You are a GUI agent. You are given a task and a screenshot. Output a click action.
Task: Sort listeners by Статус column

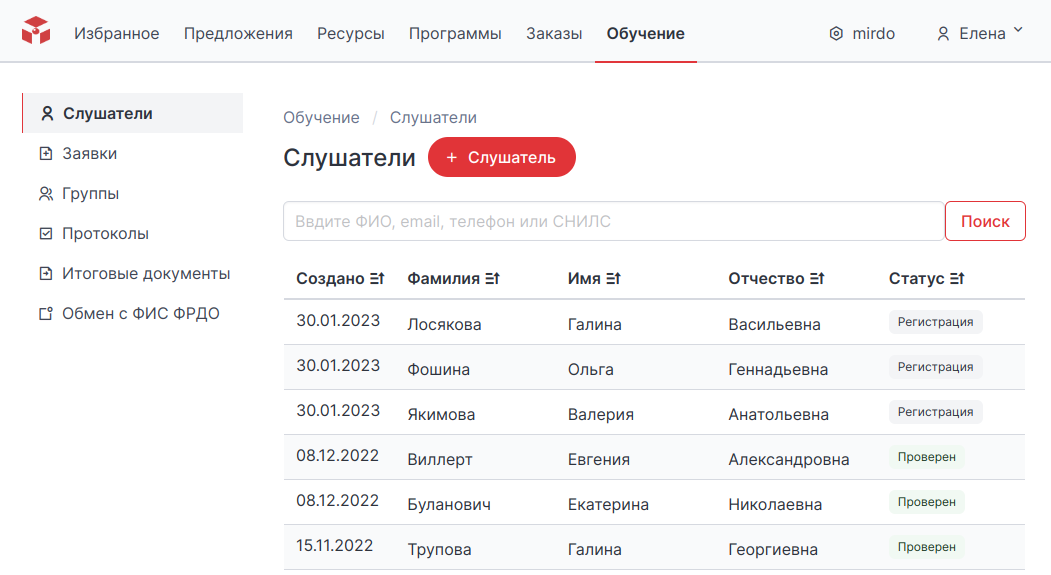point(957,279)
